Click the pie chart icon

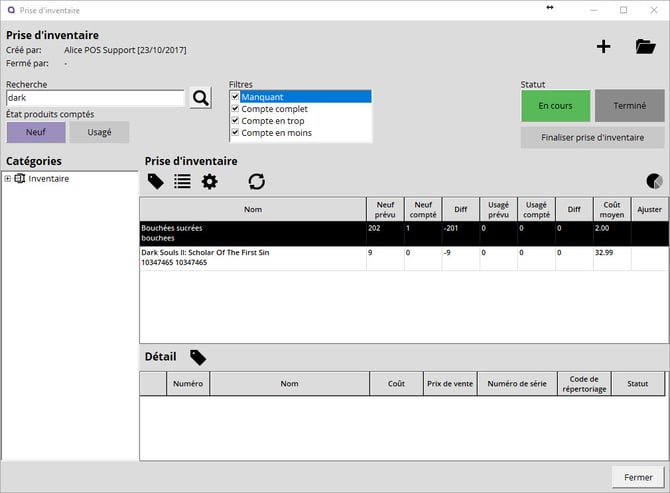654,181
